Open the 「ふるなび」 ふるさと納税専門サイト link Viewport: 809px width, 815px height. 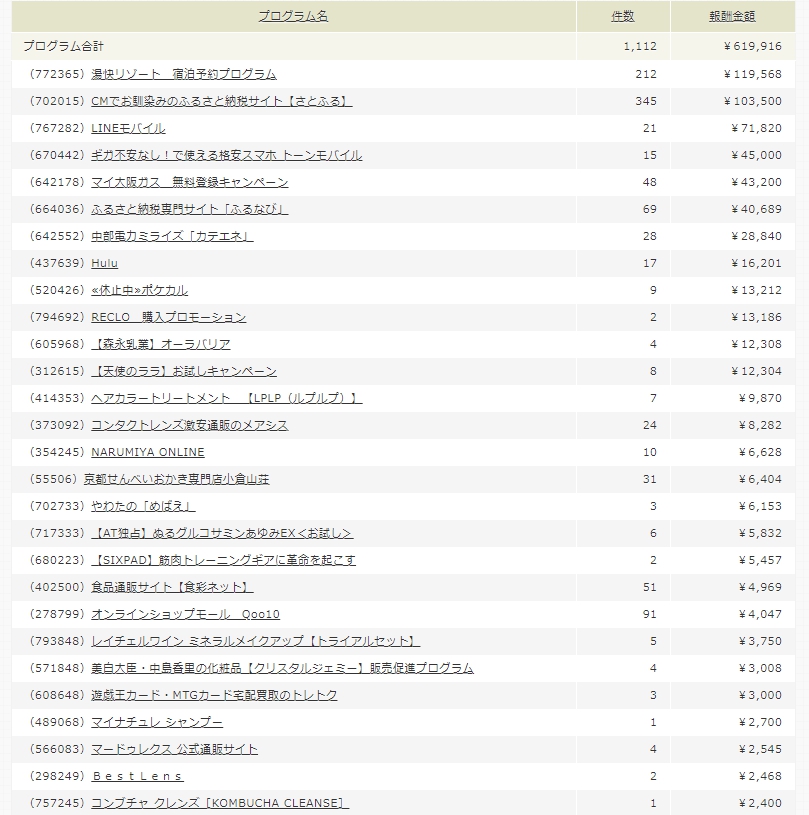point(189,209)
